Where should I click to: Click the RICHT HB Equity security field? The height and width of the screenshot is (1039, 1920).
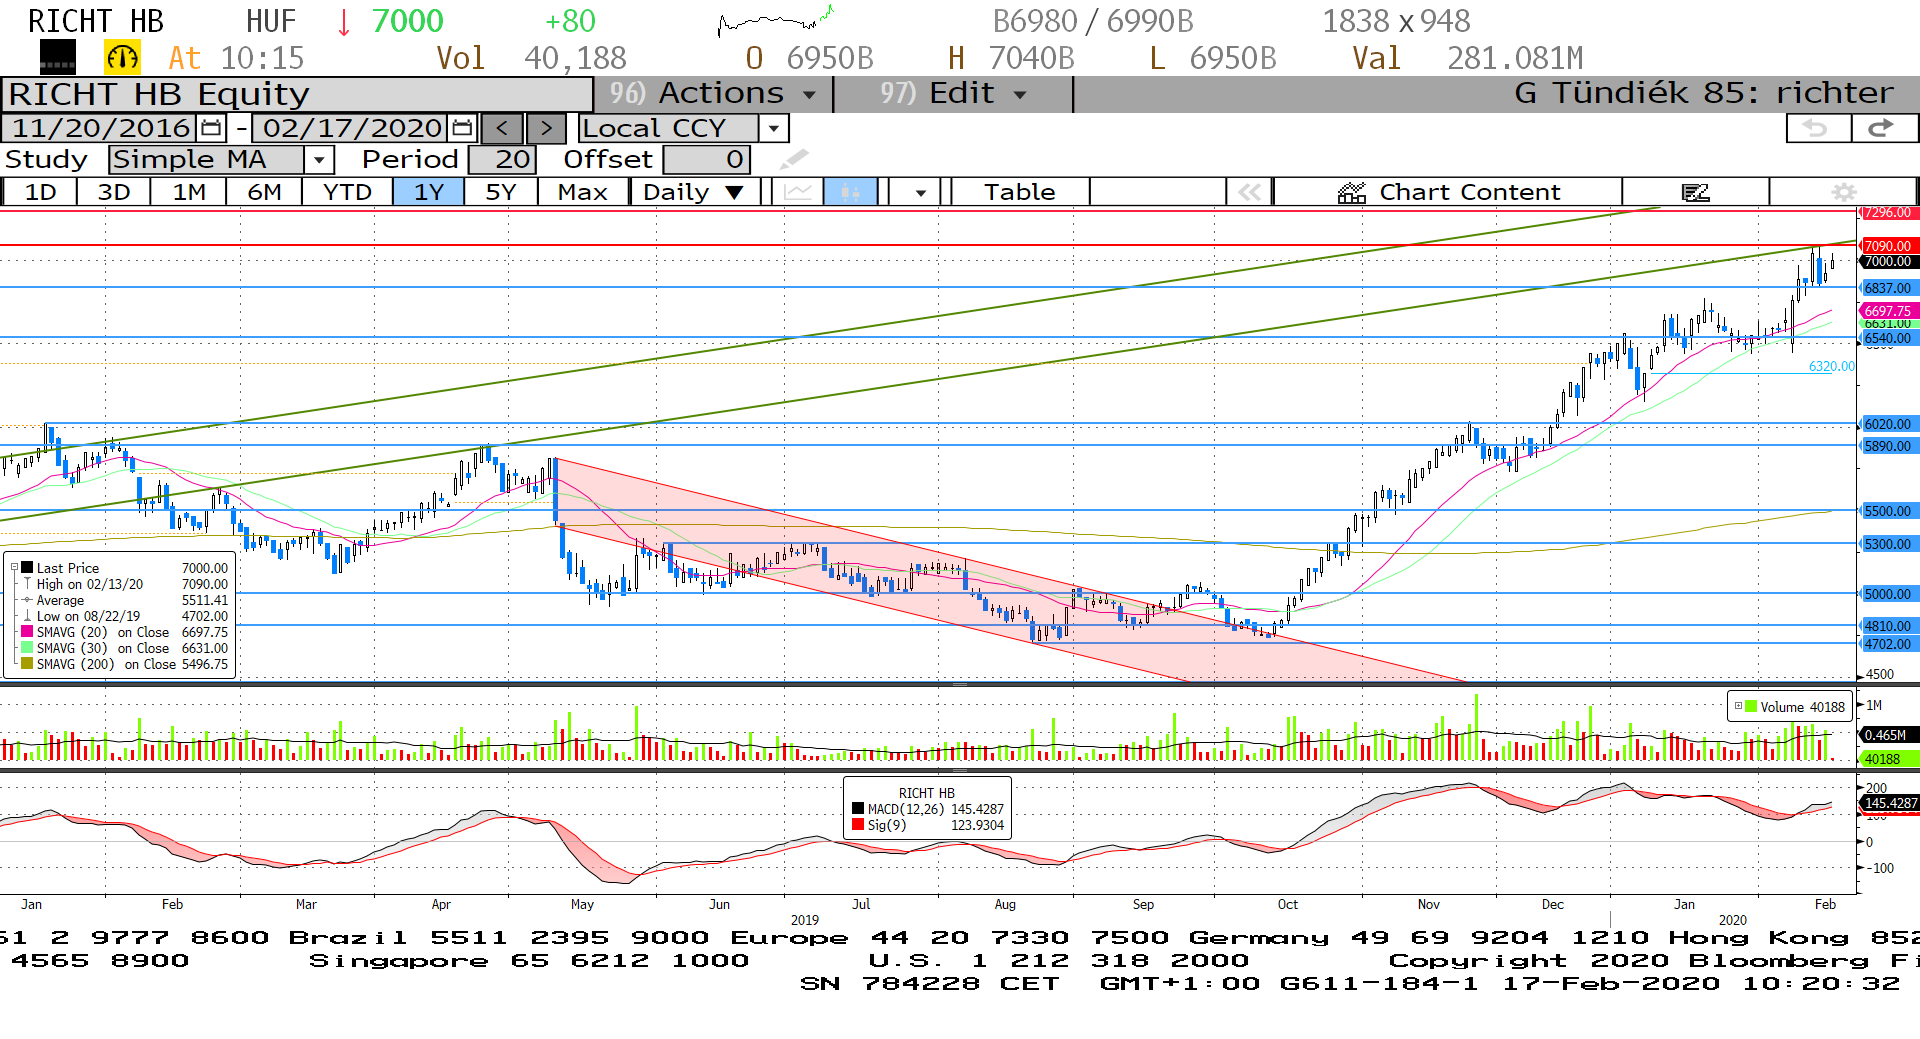[297, 94]
